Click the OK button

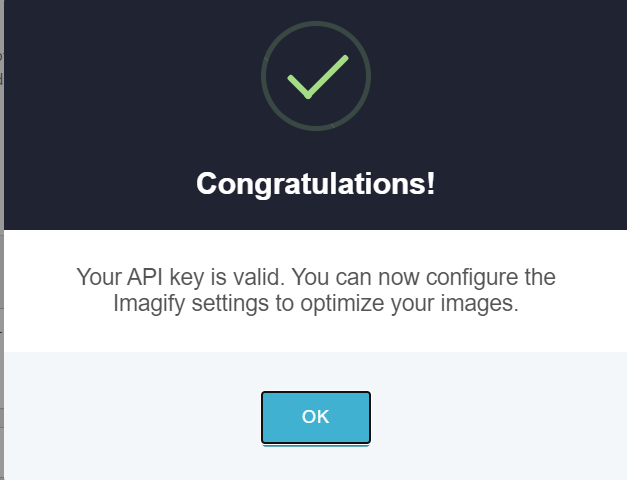click(x=316, y=417)
